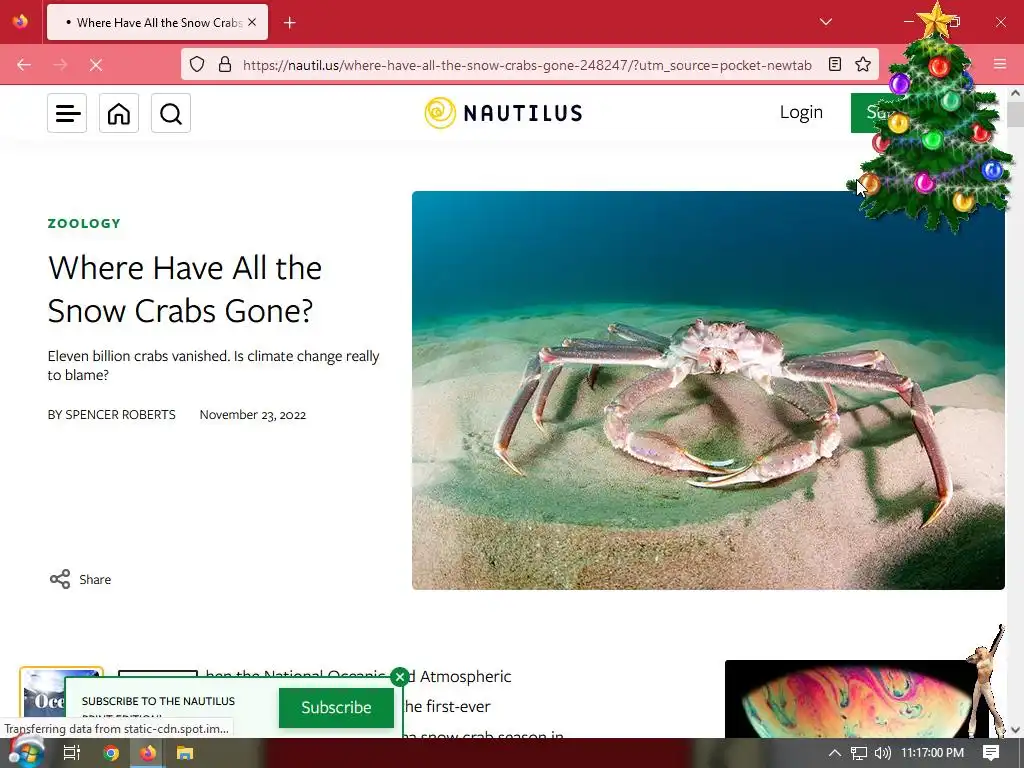Click the page vertical scrollbar thumb

tap(1015, 115)
